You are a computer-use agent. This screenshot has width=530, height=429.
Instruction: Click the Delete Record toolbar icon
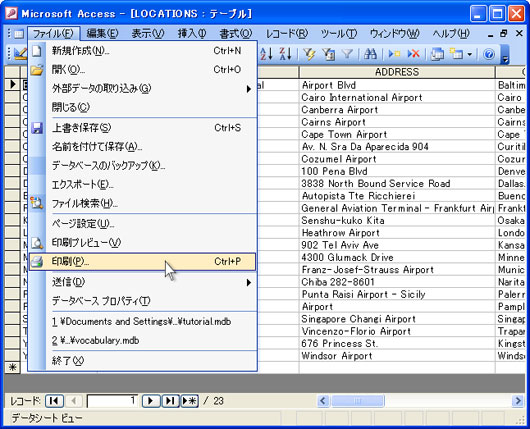(x=413, y=54)
